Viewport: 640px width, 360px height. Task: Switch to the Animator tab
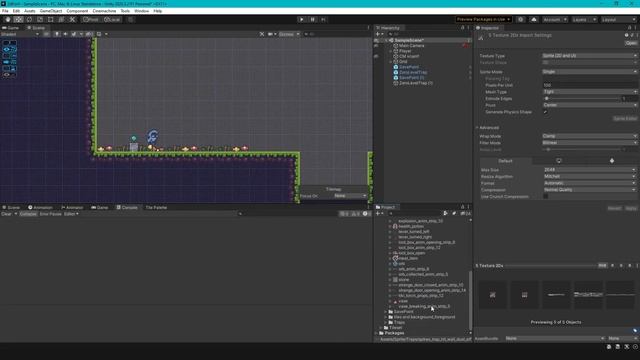click(x=72, y=207)
